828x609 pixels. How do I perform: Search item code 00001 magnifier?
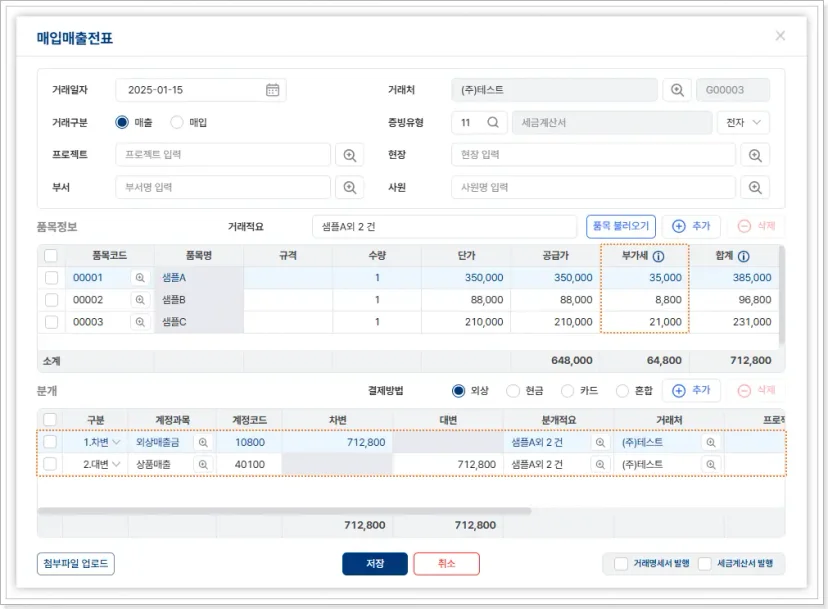[140, 278]
